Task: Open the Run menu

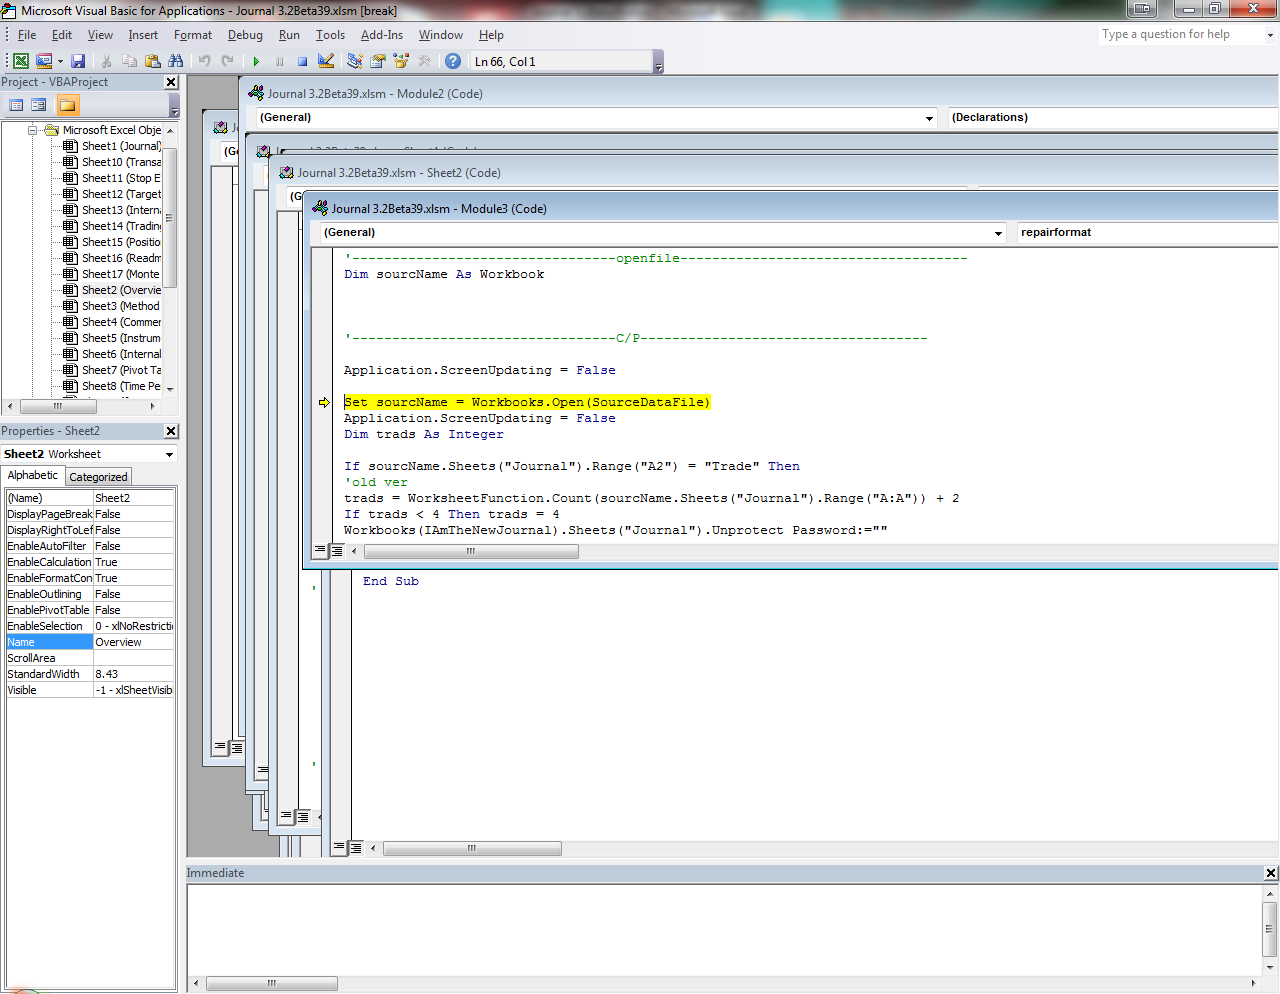Action: point(289,35)
